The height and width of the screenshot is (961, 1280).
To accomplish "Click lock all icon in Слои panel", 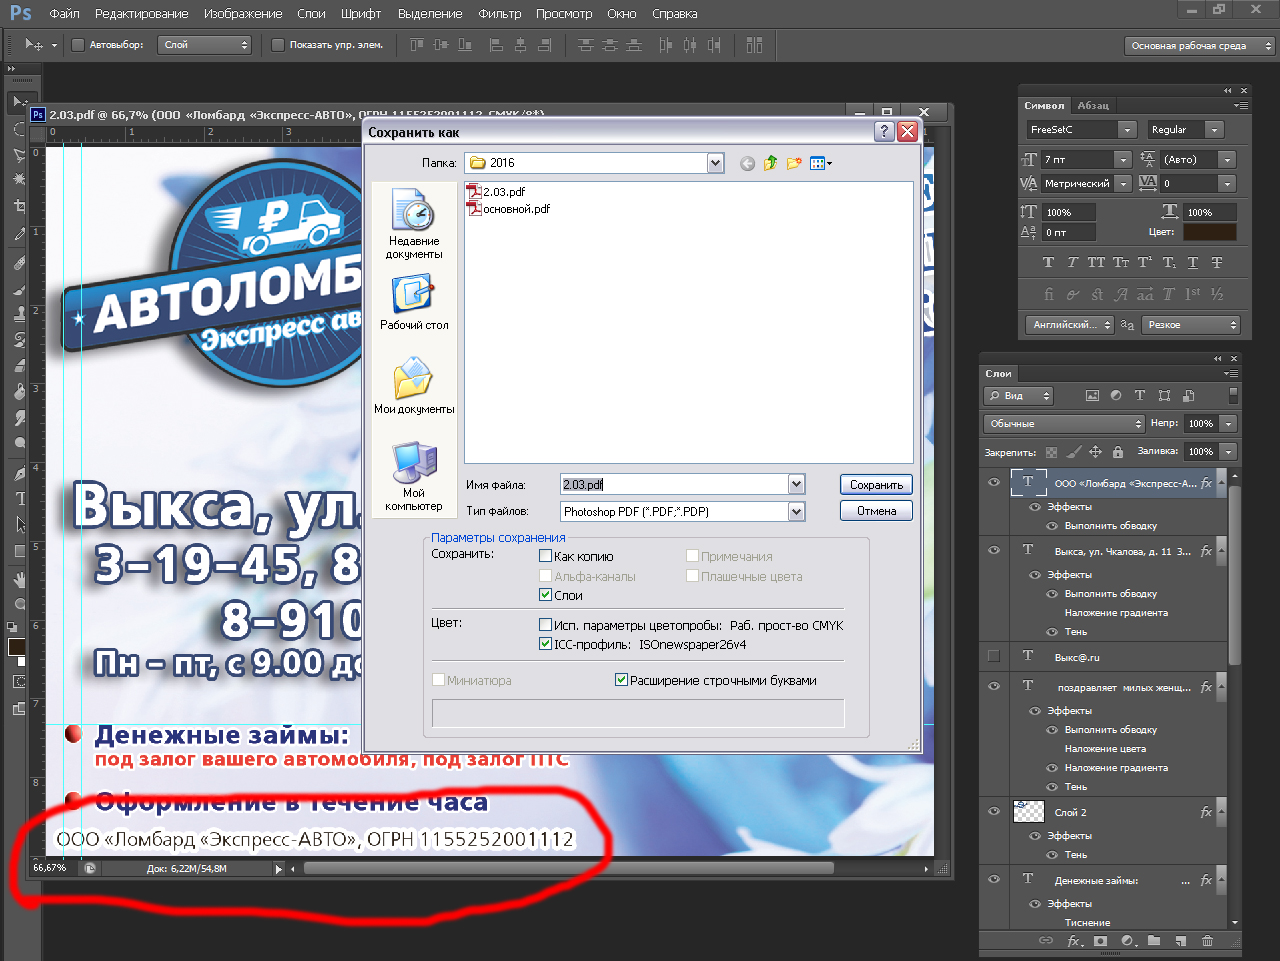I will [x=1118, y=452].
